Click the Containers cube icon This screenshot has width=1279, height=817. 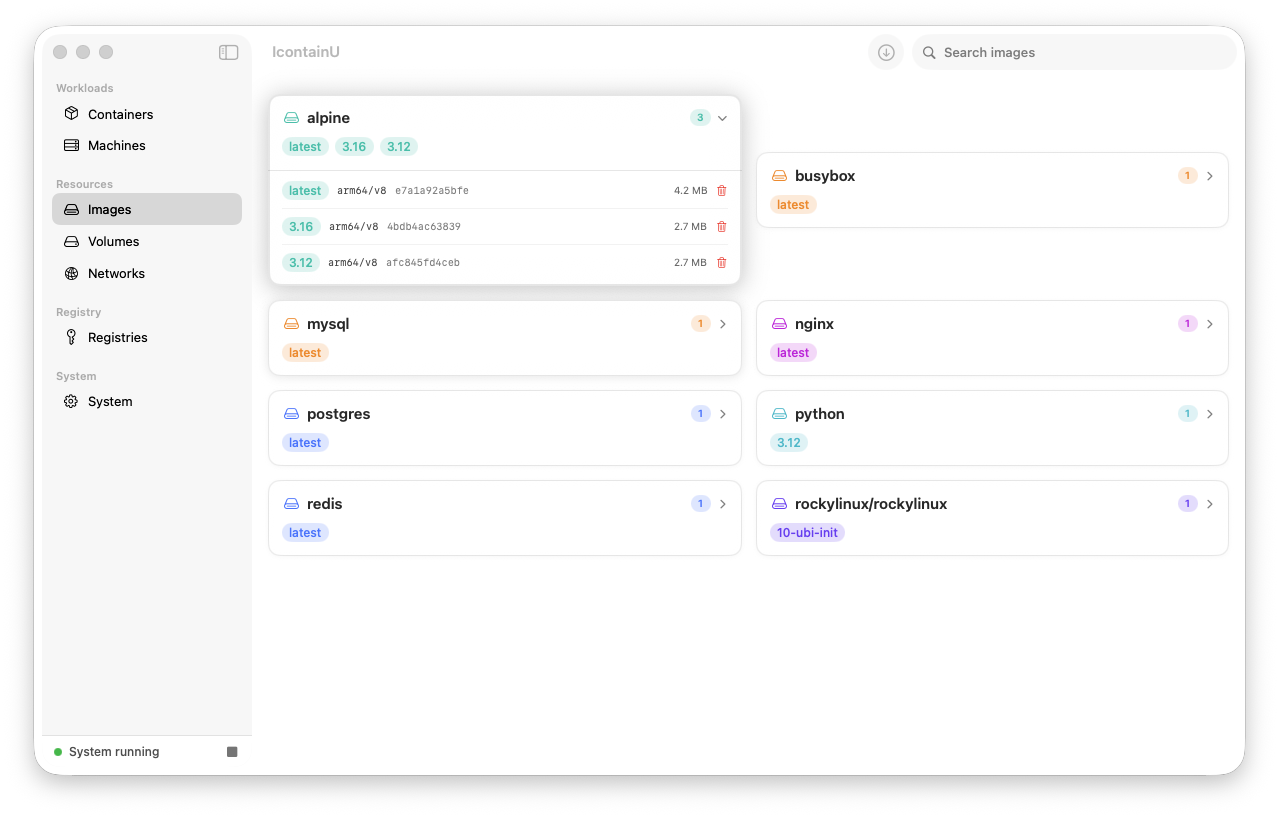[71, 114]
